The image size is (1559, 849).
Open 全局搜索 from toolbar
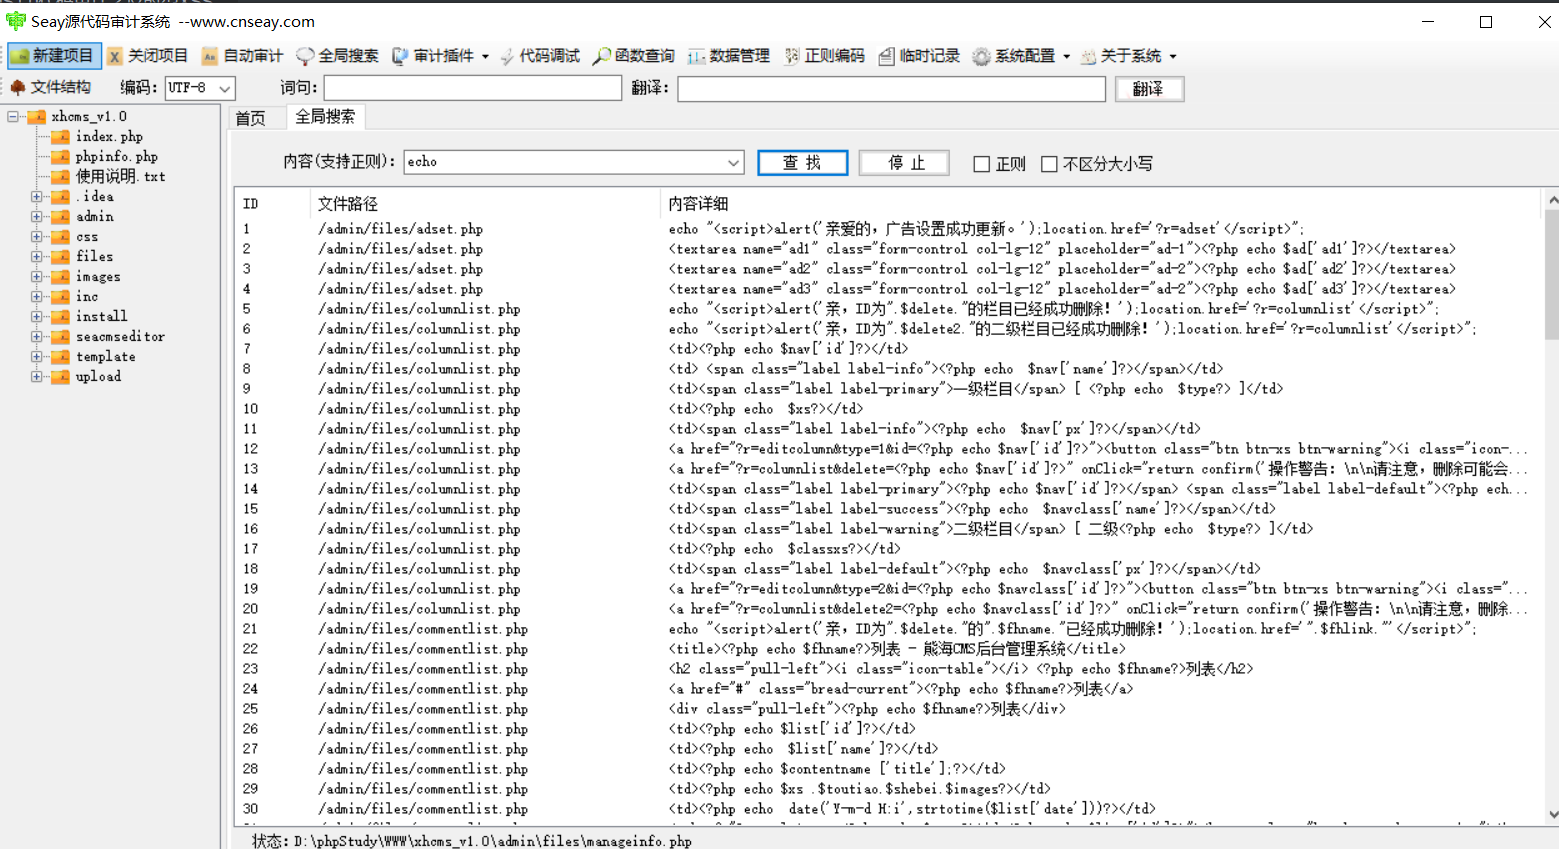point(337,56)
